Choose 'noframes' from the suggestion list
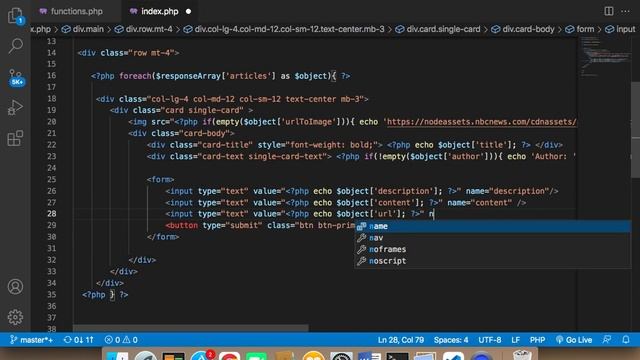 (493, 249)
